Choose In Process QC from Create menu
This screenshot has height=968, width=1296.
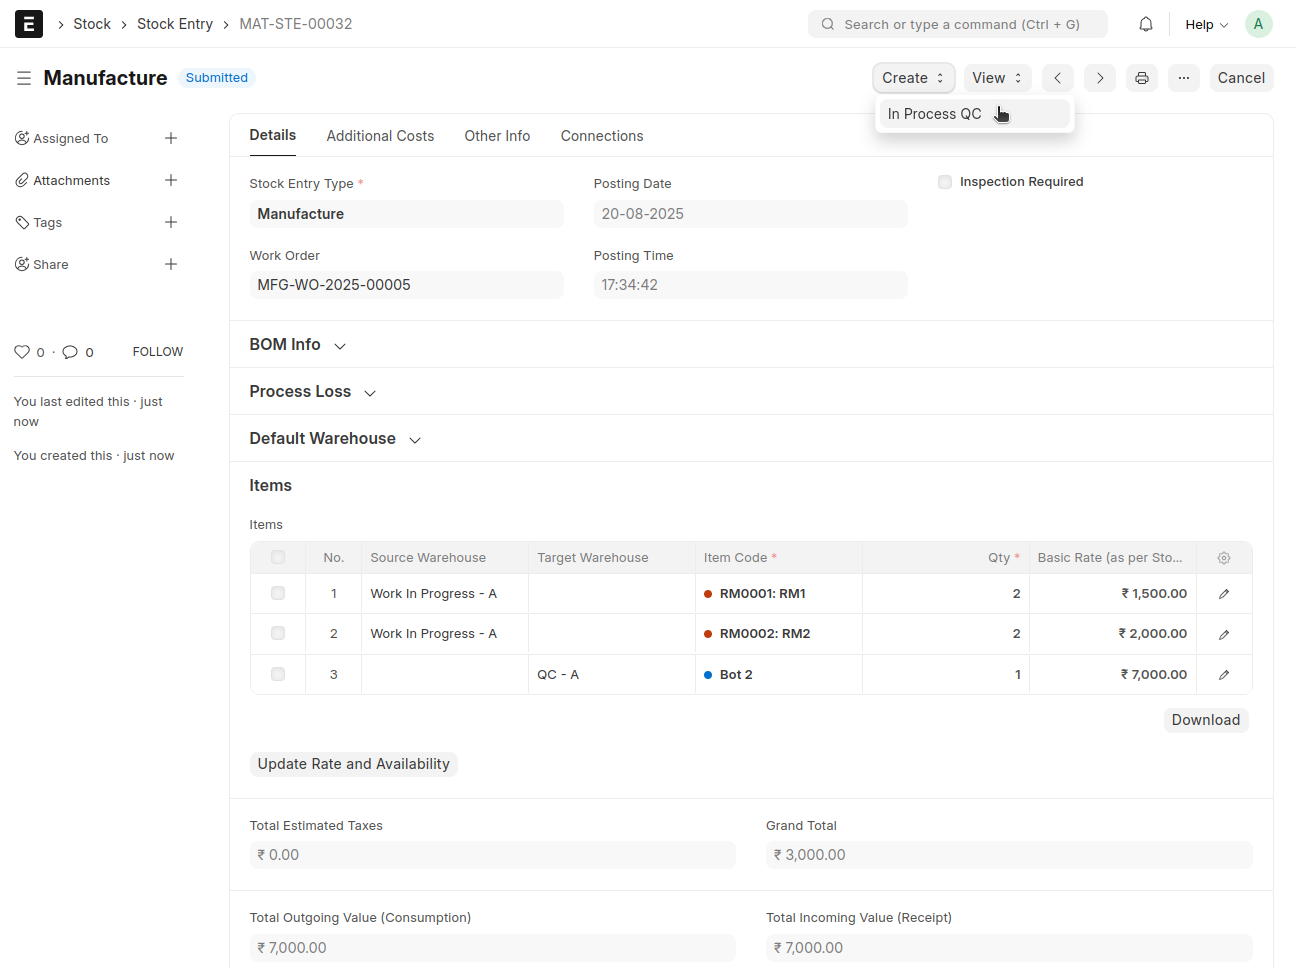click(935, 114)
